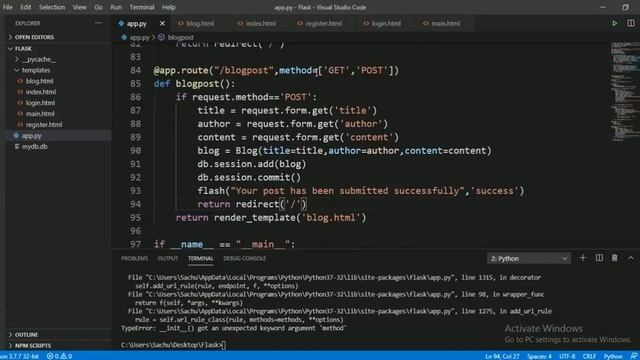Open the Go menu
This screenshot has width=640, height=360.
[x=98, y=7]
